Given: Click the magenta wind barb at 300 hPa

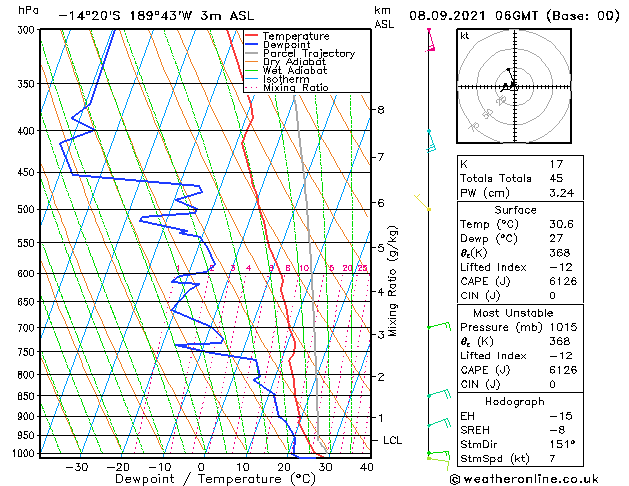Looking at the screenshot, I should pyautogui.click(x=430, y=40).
